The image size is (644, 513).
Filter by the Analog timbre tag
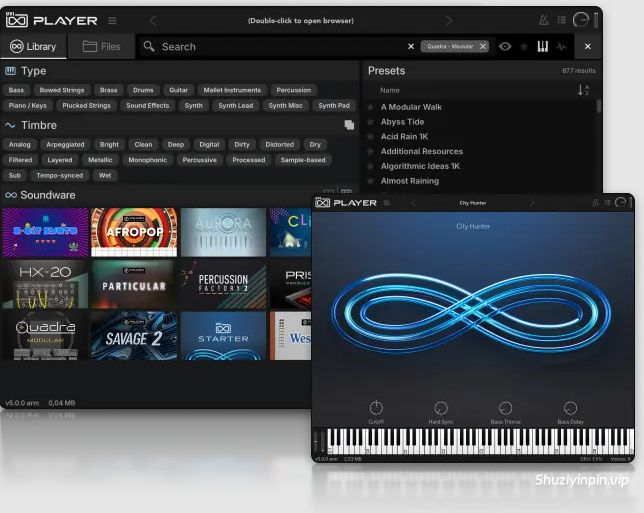[x=20, y=145]
